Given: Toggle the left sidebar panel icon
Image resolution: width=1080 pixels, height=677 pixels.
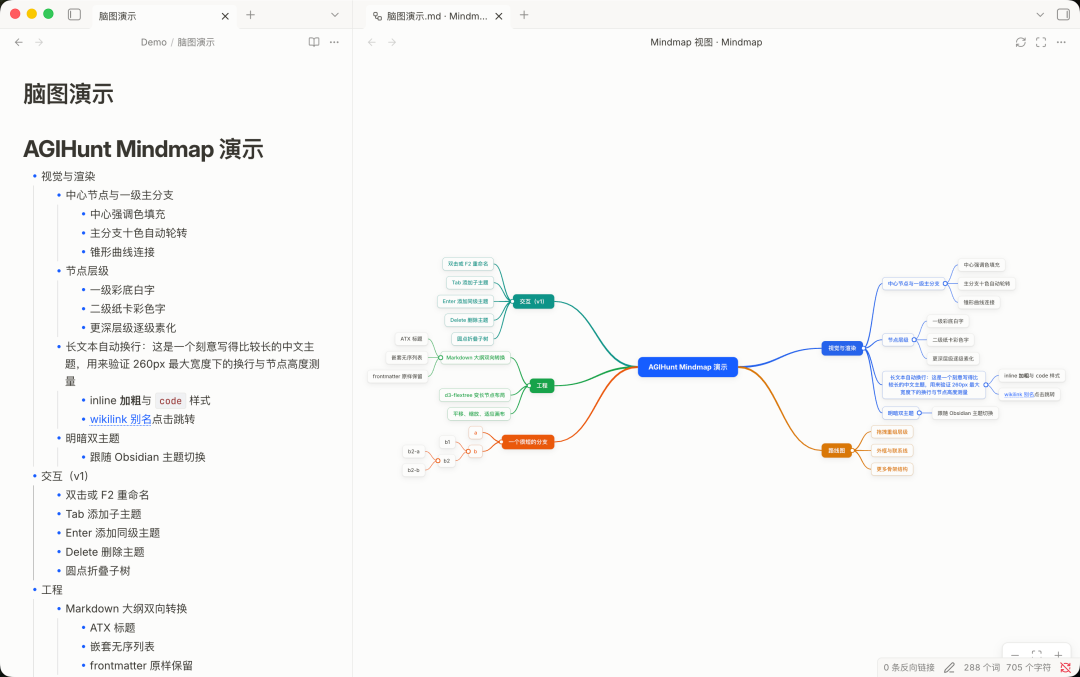Looking at the screenshot, I should [74, 14].
